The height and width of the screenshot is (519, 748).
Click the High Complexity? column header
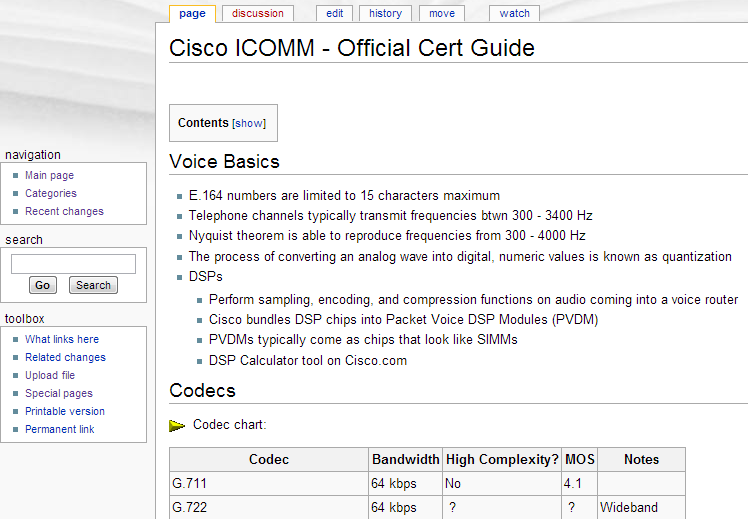point(502,459)
